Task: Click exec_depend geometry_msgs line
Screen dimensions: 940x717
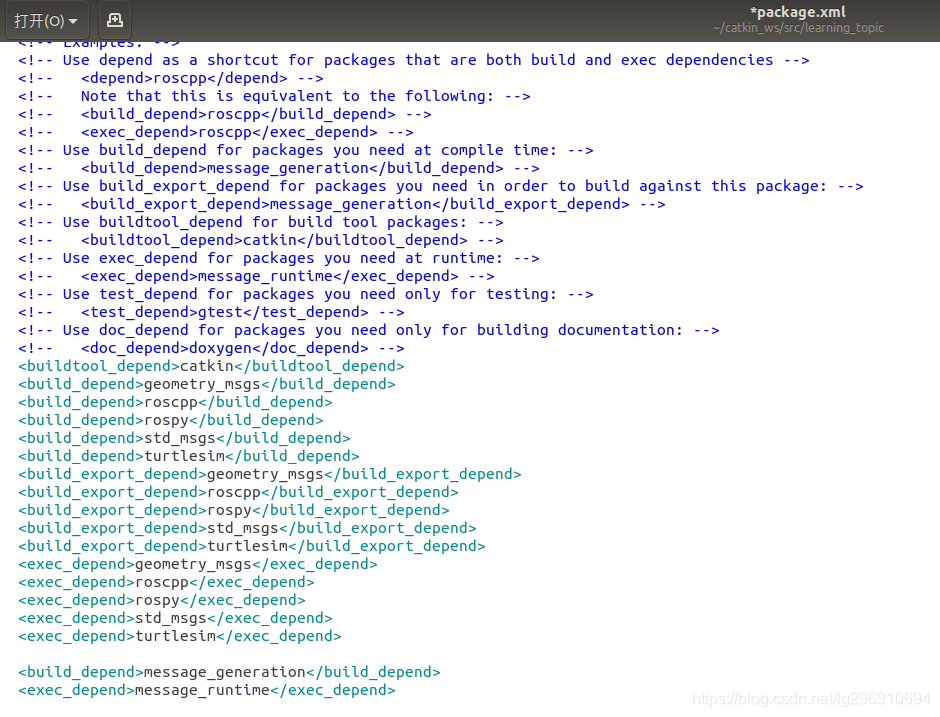Action: [x=198, y=564]
